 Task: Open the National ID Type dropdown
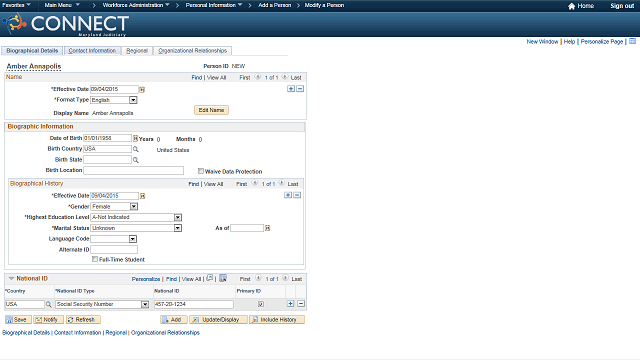(145, 304)
